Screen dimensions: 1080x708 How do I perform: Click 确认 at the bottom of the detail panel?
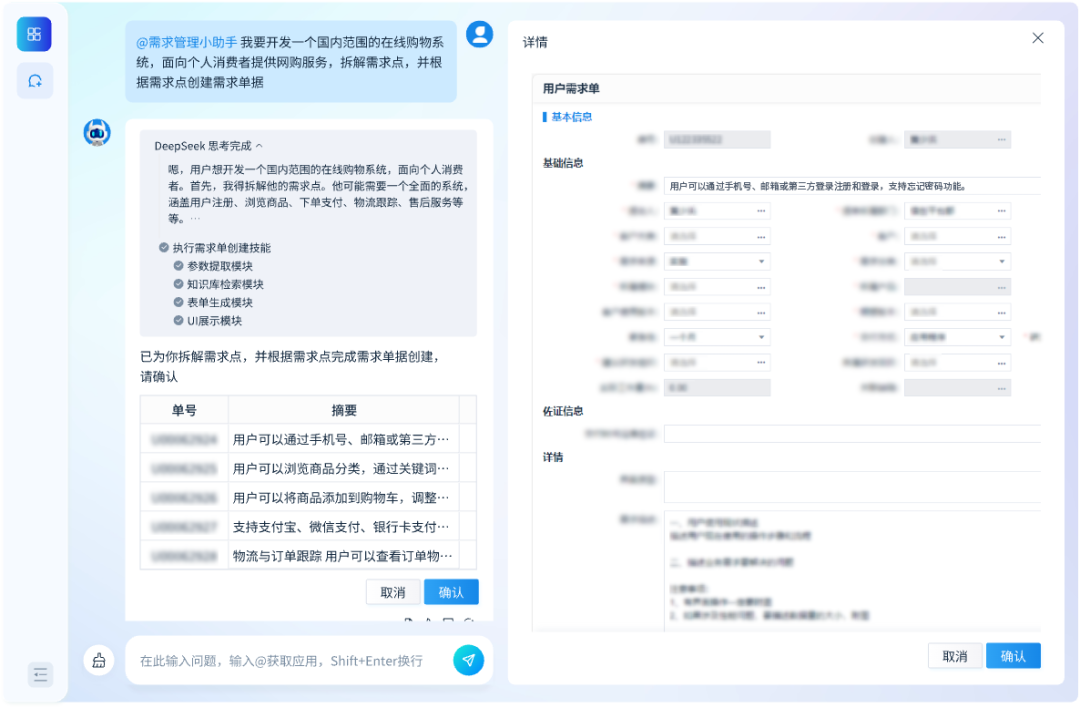(1013, 655)
